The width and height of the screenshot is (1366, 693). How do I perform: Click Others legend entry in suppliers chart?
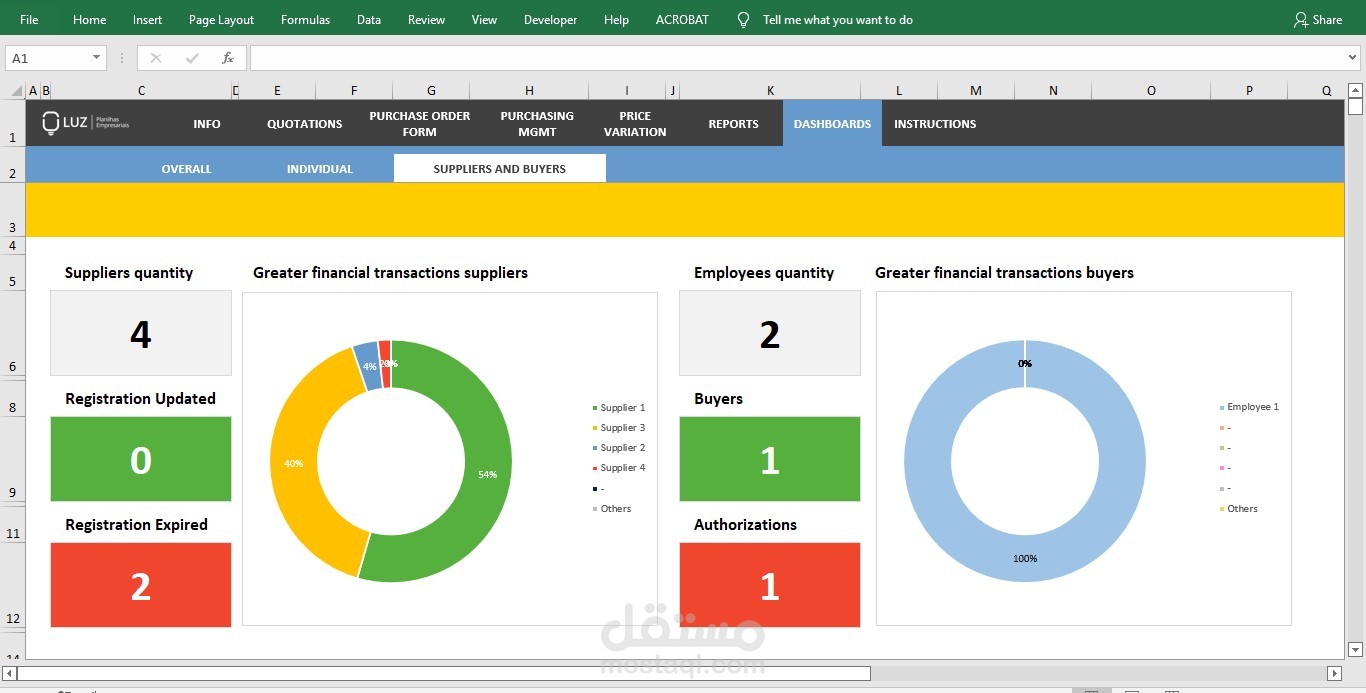(612, 508)
